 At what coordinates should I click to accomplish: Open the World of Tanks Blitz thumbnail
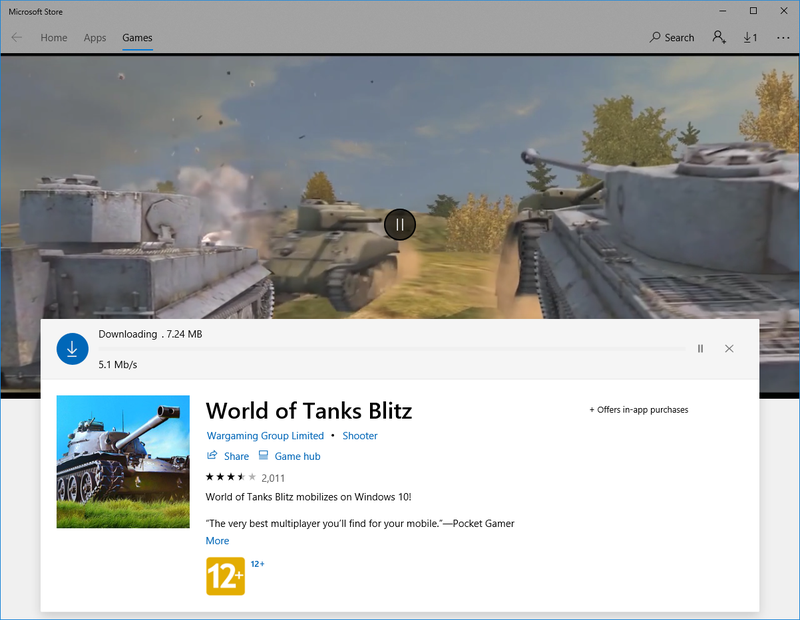[x=123, y=461]
